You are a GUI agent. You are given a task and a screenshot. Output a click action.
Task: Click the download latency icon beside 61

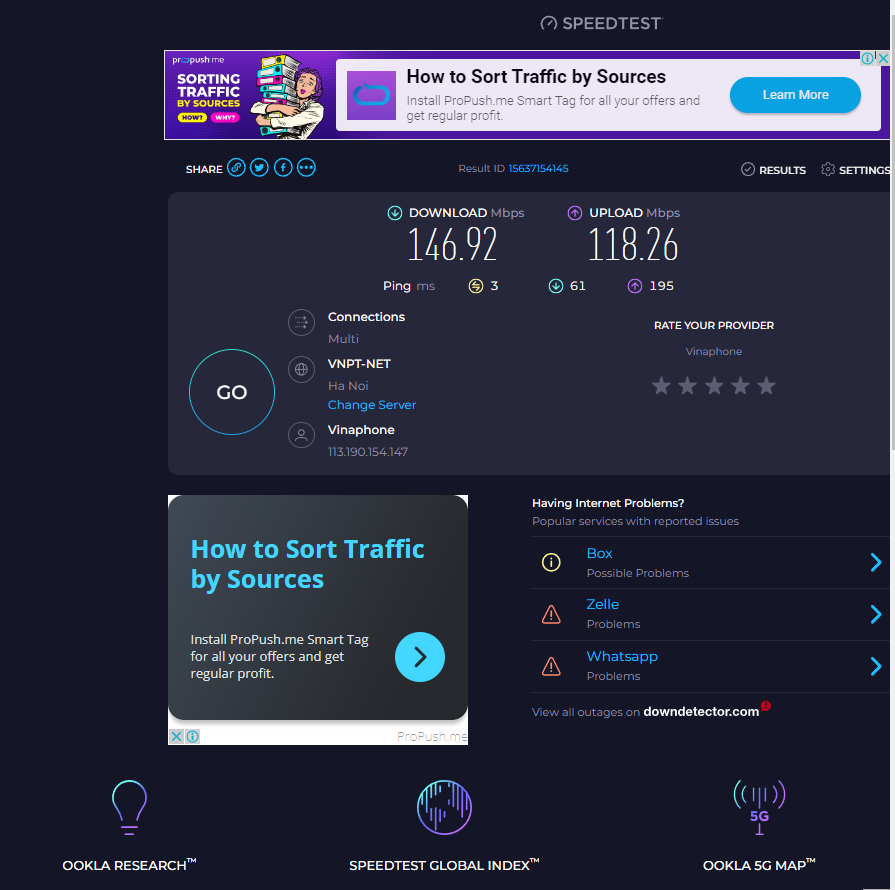coord(556,286)
